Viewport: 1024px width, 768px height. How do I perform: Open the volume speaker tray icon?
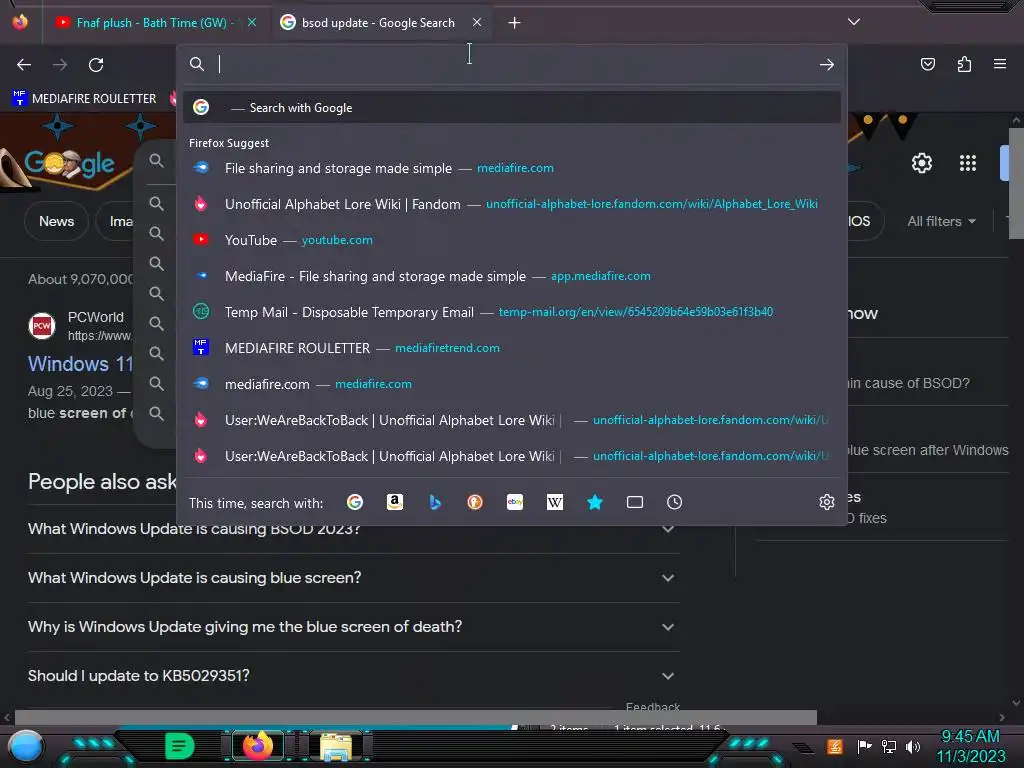[912, 746]
